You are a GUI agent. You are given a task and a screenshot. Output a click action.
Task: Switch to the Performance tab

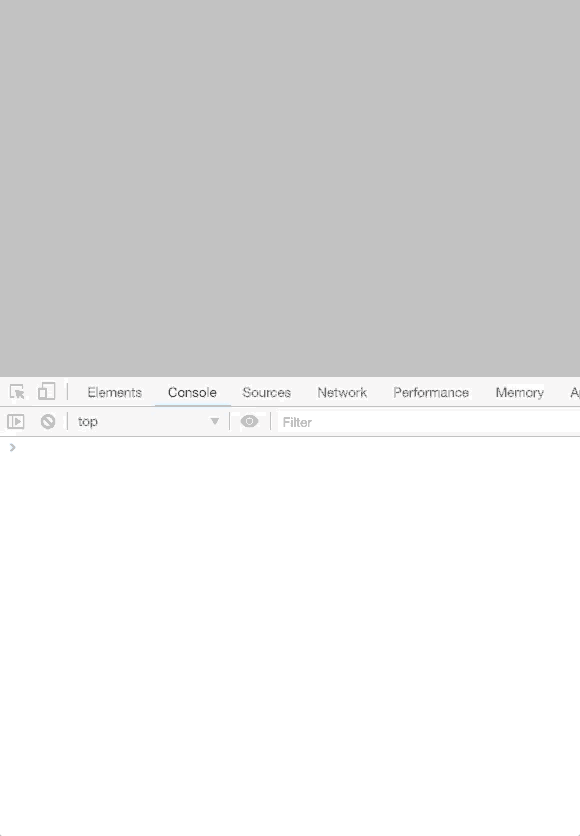[x=431, y=392]
